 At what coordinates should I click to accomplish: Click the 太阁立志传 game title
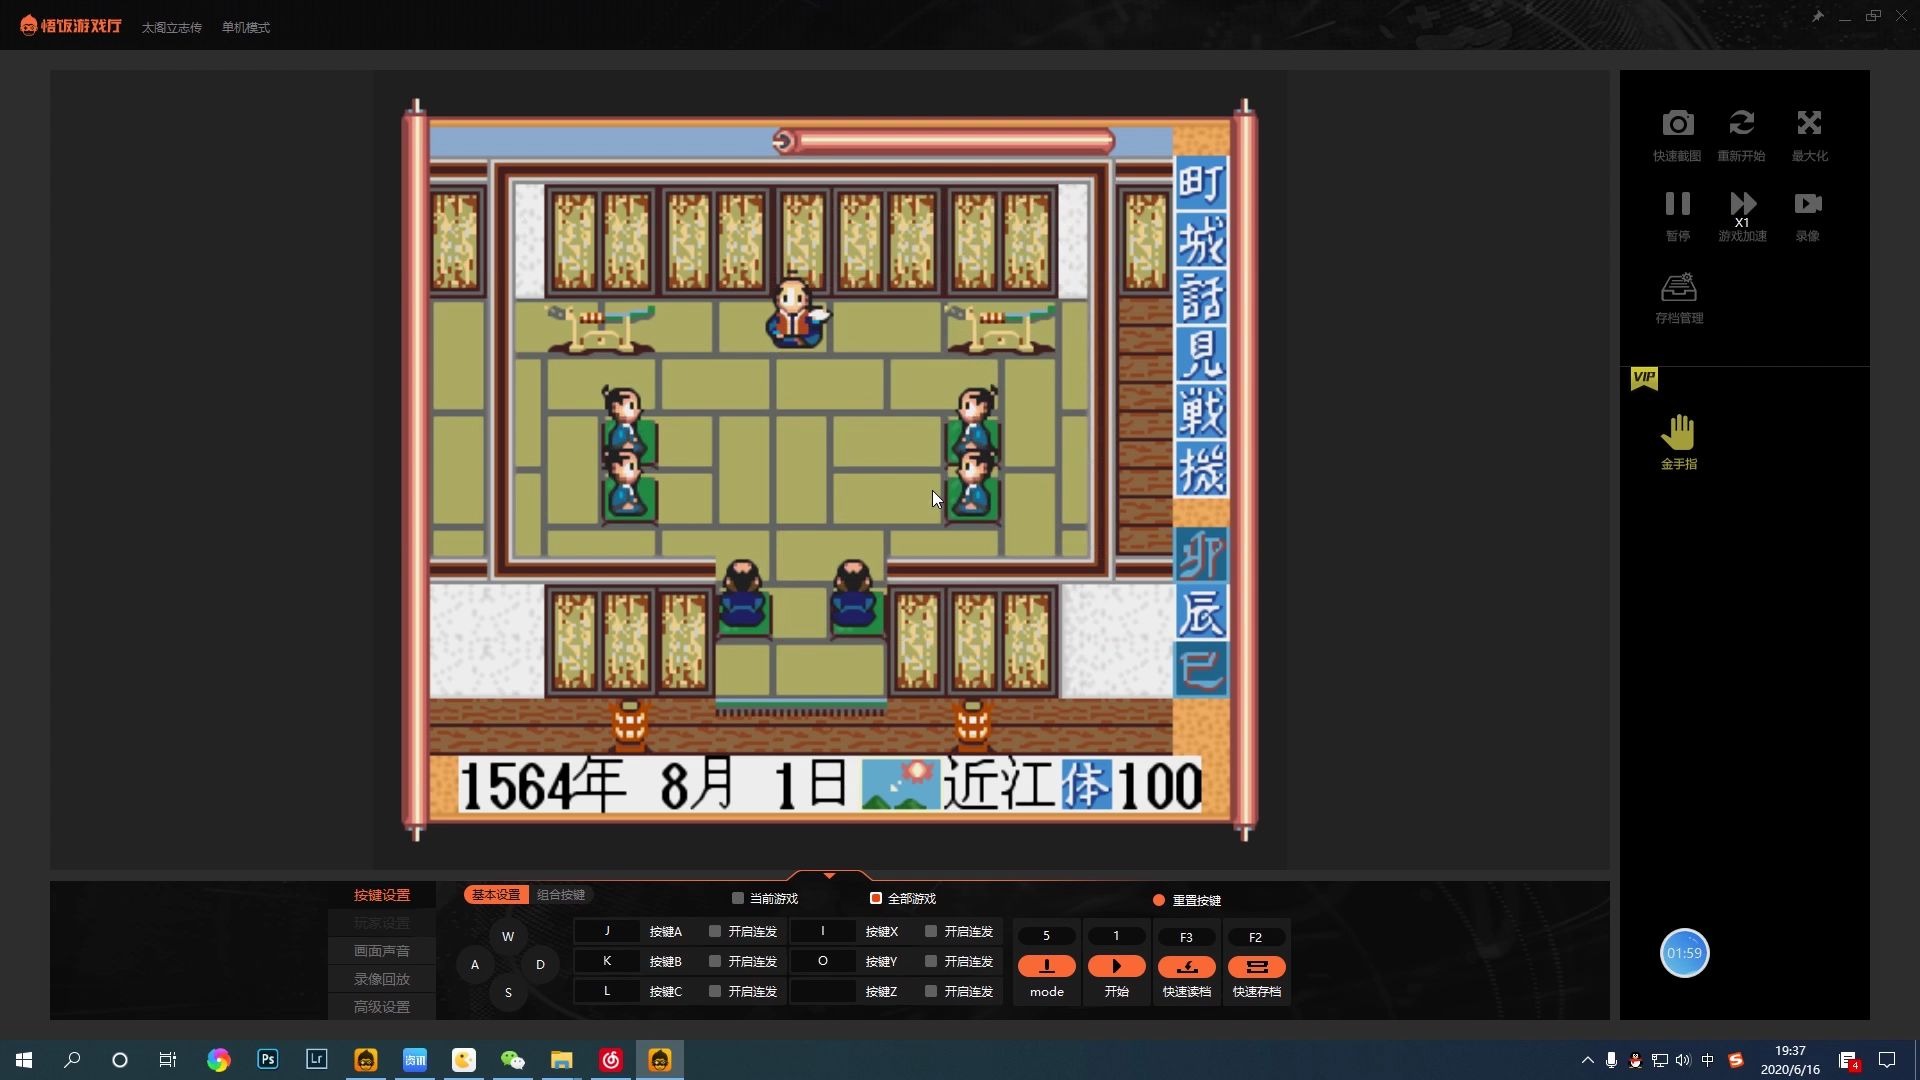(x=172, y=28)
